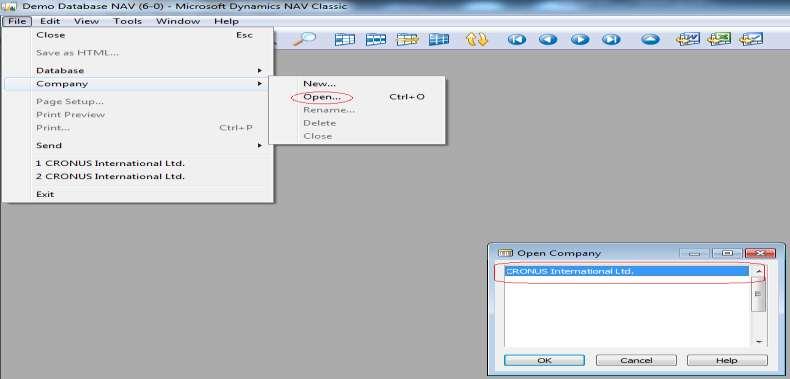Screen dimensions: 790x379
Task: Expand the Database submenu
Action: (x=138, y=71)
